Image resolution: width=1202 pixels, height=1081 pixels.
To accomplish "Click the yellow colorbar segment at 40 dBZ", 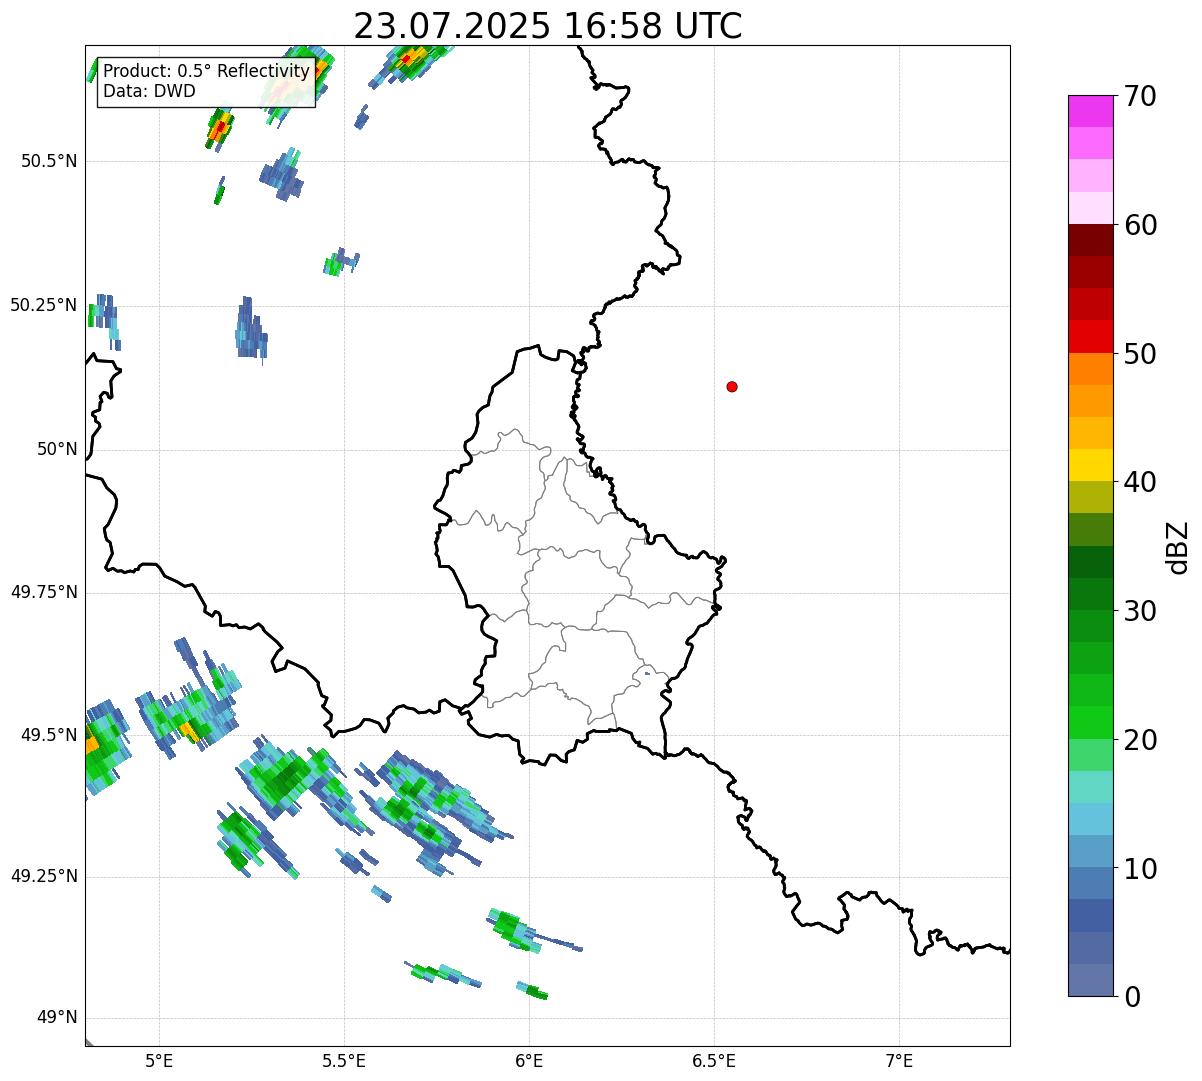I will coord(1091,466).
